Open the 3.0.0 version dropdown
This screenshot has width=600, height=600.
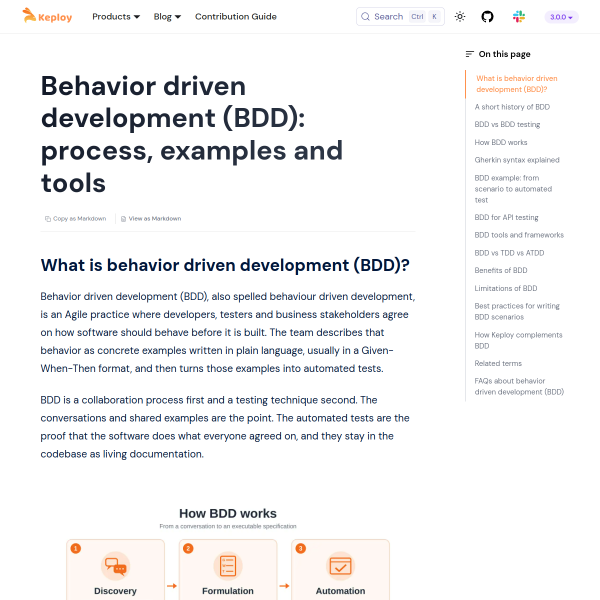coord(561,17)
